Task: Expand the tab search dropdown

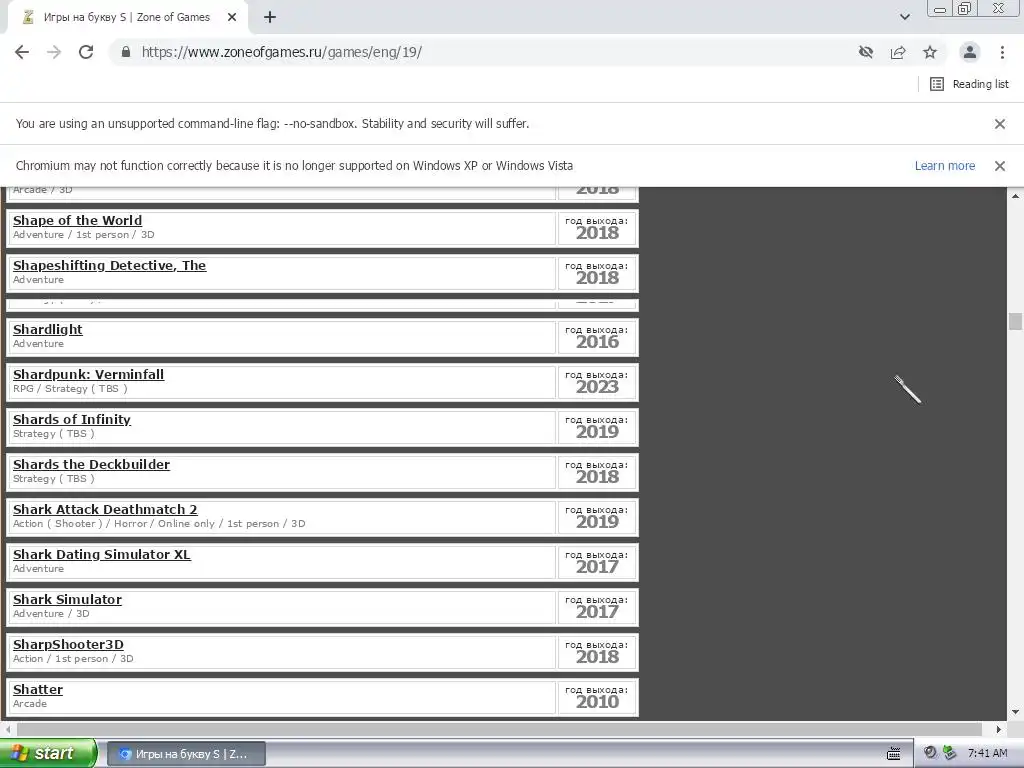Action: coord(904,17)
